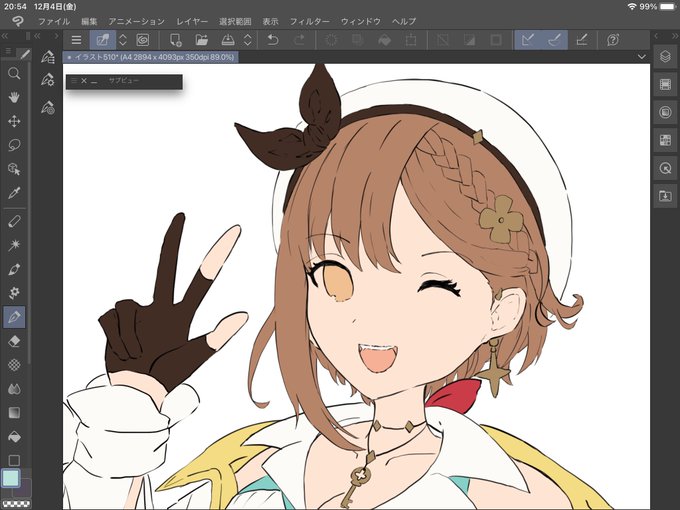Viewport: 680px width, 510px height.
Task: Collapse the left dock with far-left double arrow
Action: (x=5, y=36)
